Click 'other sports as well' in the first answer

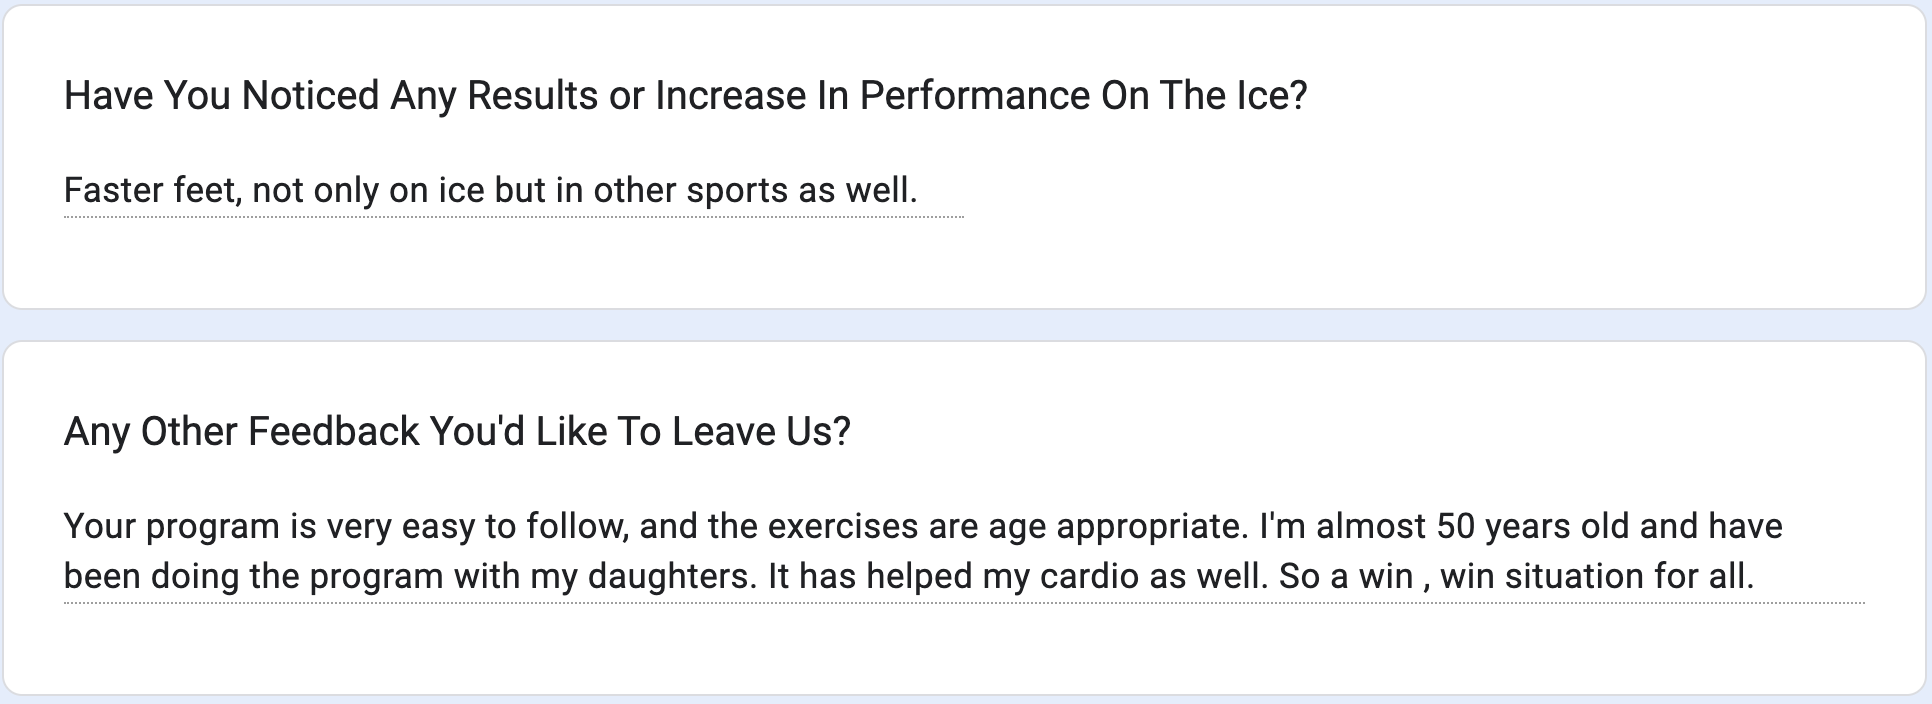755,191
